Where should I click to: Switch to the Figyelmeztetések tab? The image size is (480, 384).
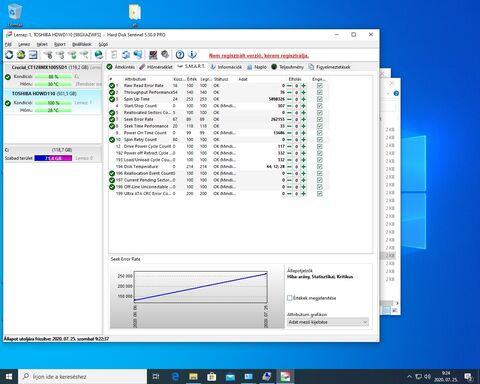[x=329, y=67]
